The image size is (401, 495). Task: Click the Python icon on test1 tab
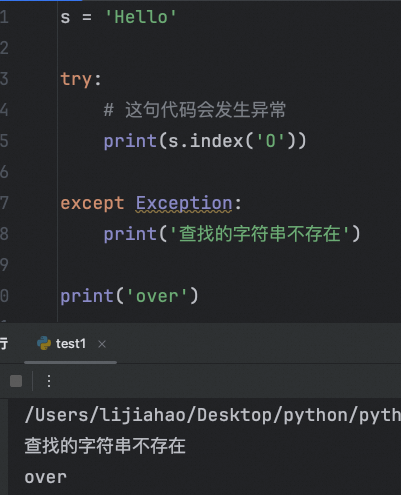click(x=44, y=343)
